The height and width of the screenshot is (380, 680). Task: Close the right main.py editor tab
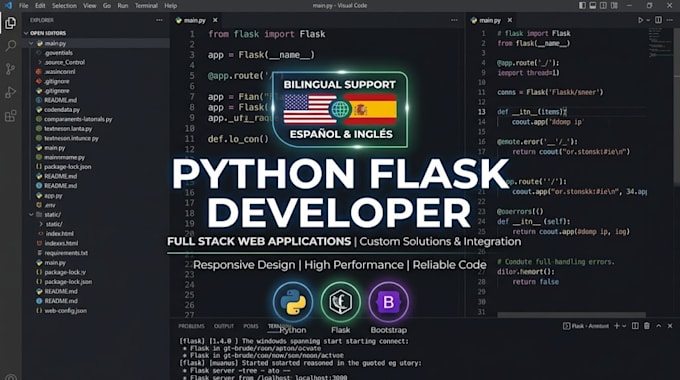(x=510, y=20)
